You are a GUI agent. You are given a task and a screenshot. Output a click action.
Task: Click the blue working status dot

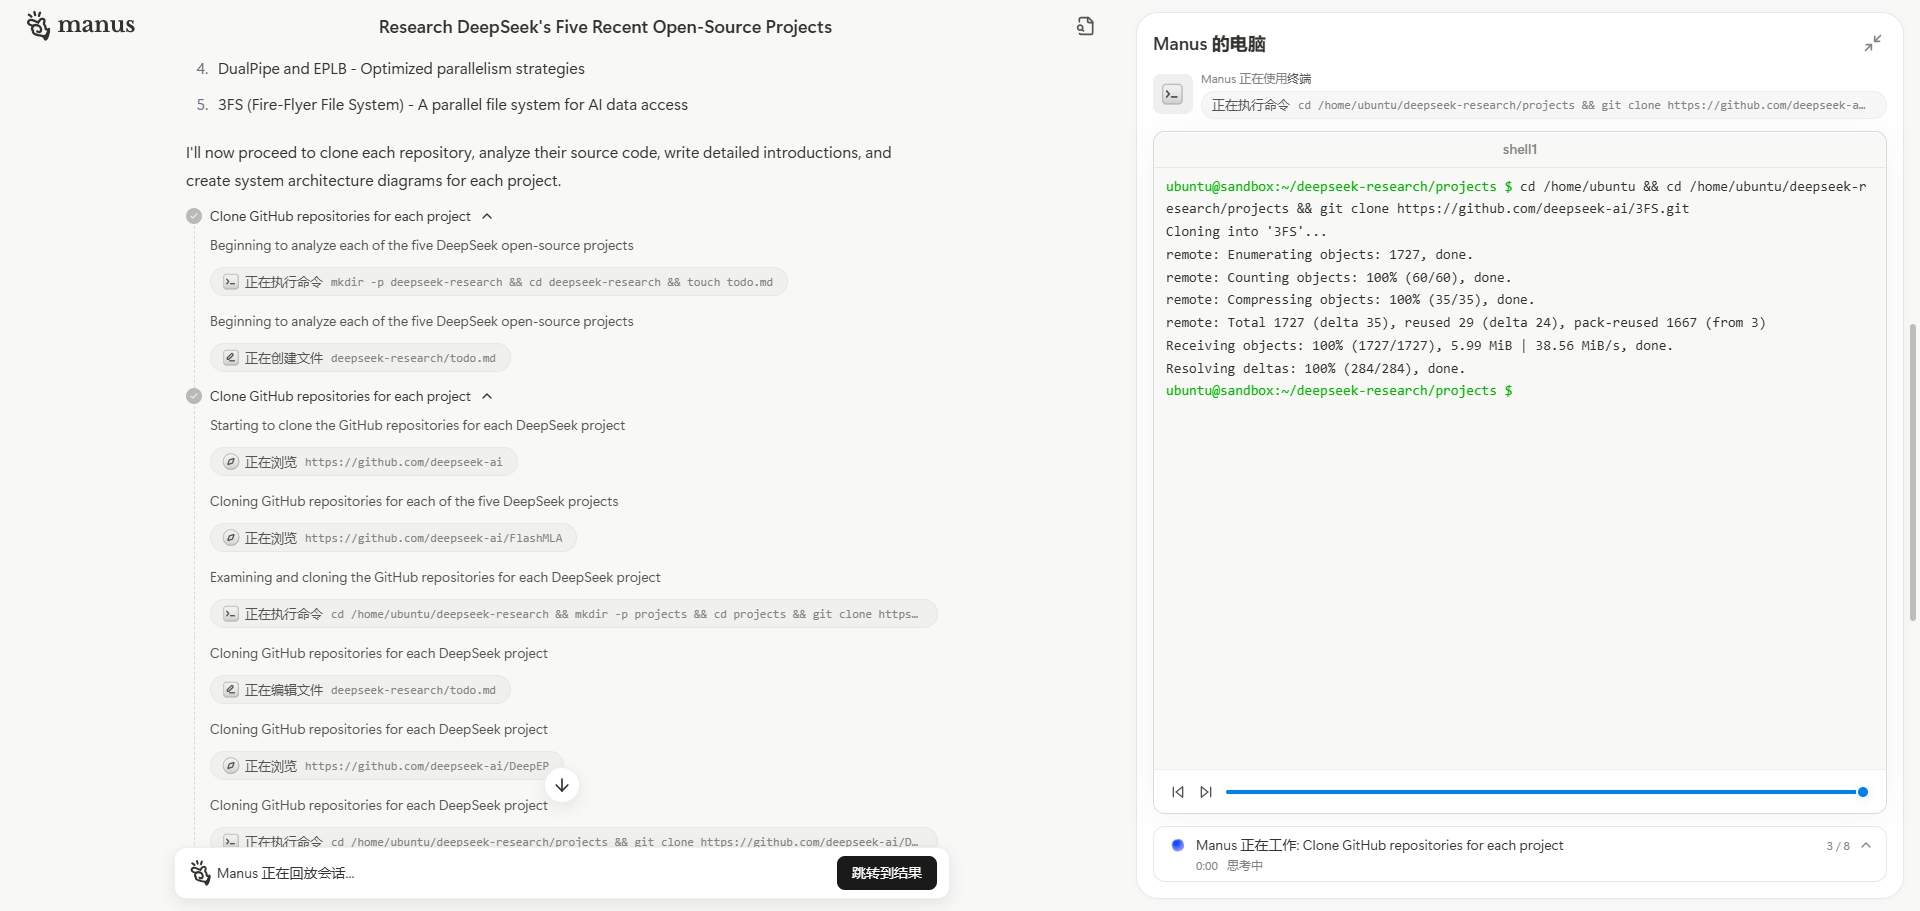click(1177, 845)
